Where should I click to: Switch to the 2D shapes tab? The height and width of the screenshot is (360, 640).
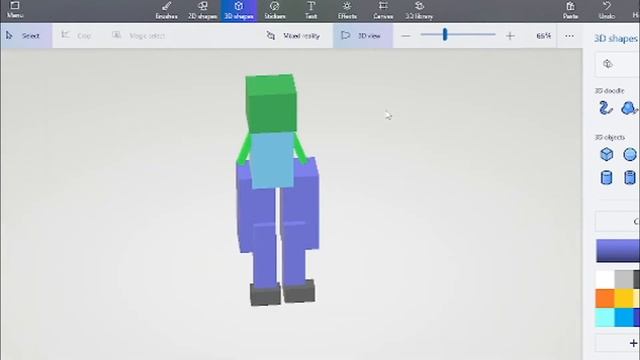(202, 11)
